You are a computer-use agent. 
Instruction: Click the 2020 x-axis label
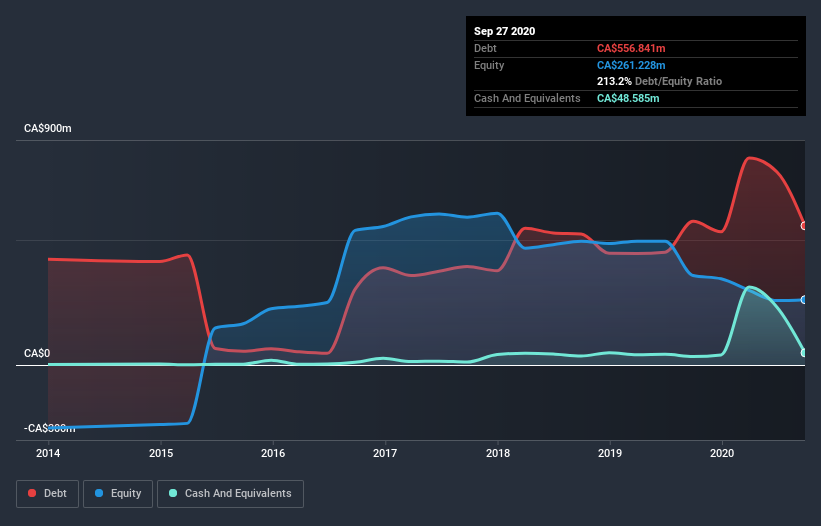coord(722,453)
